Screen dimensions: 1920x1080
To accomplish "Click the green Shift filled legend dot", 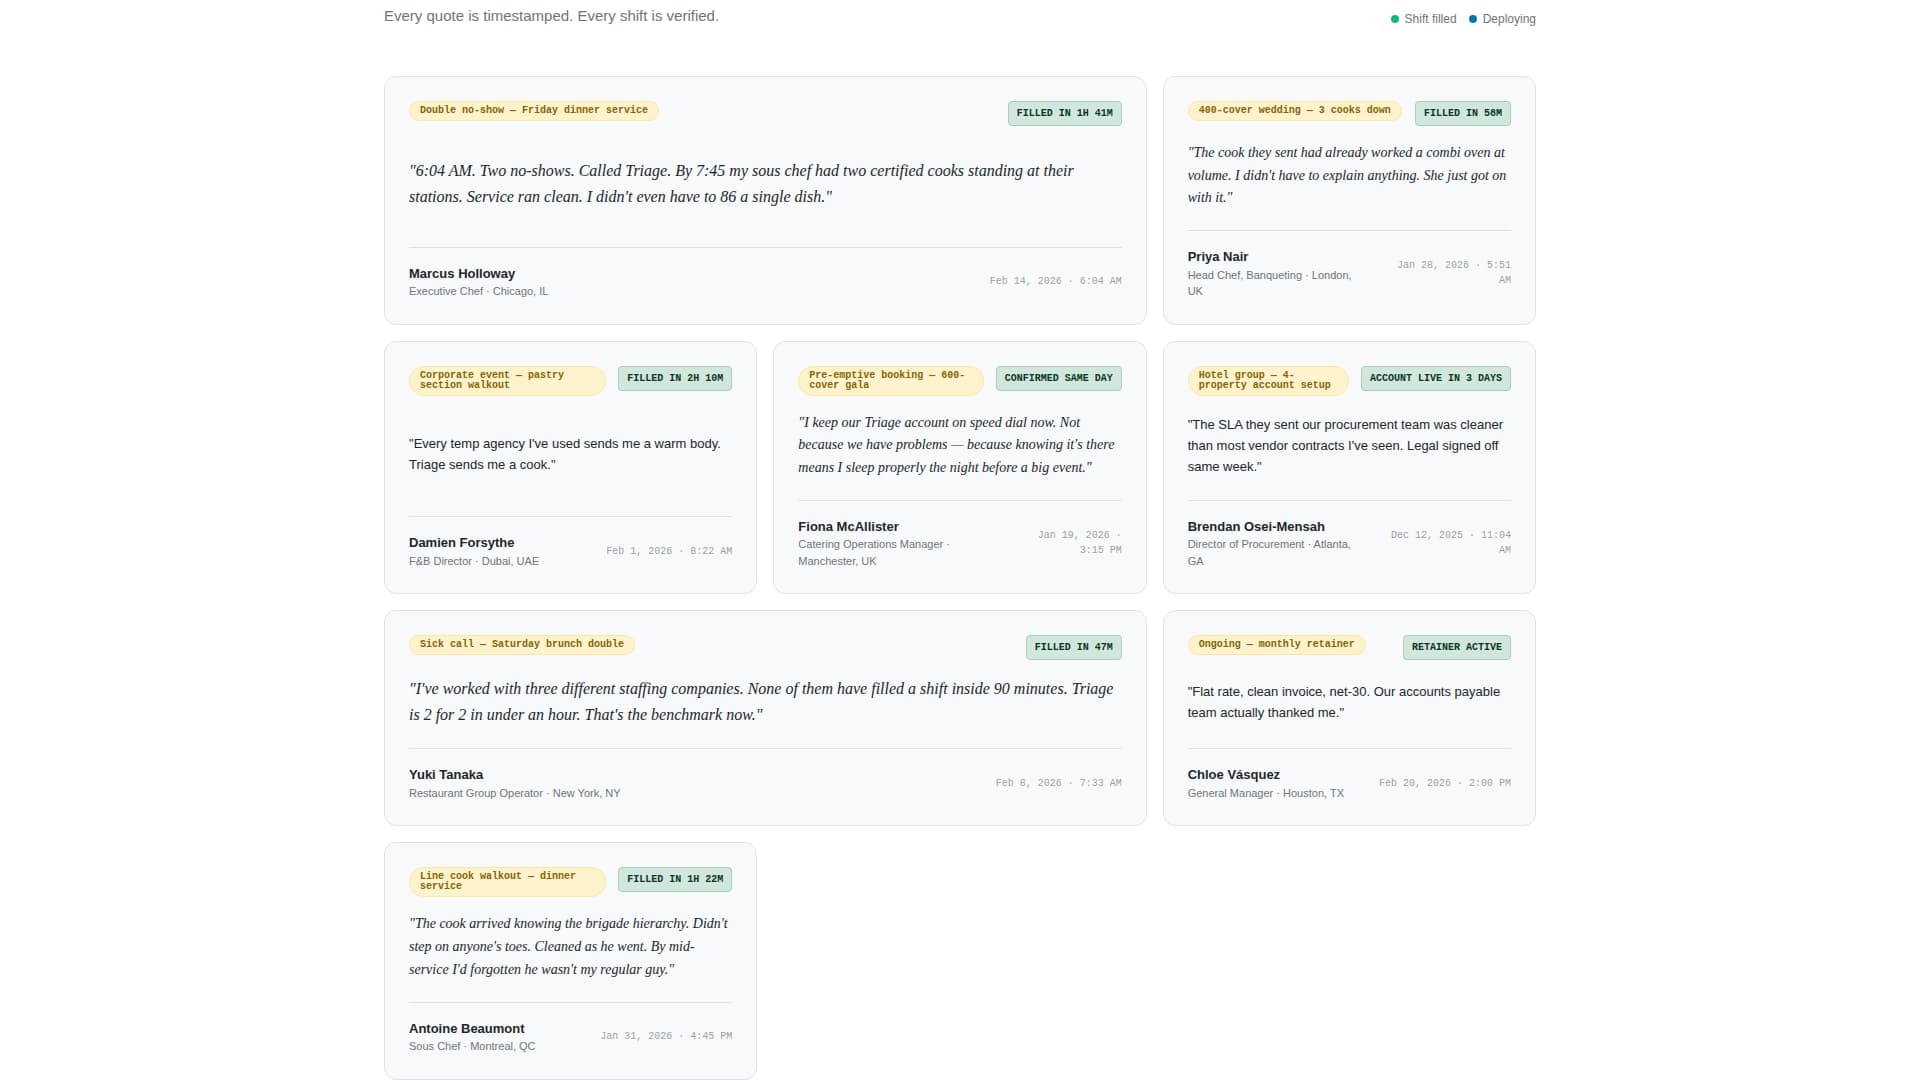I will (1395, 19).
